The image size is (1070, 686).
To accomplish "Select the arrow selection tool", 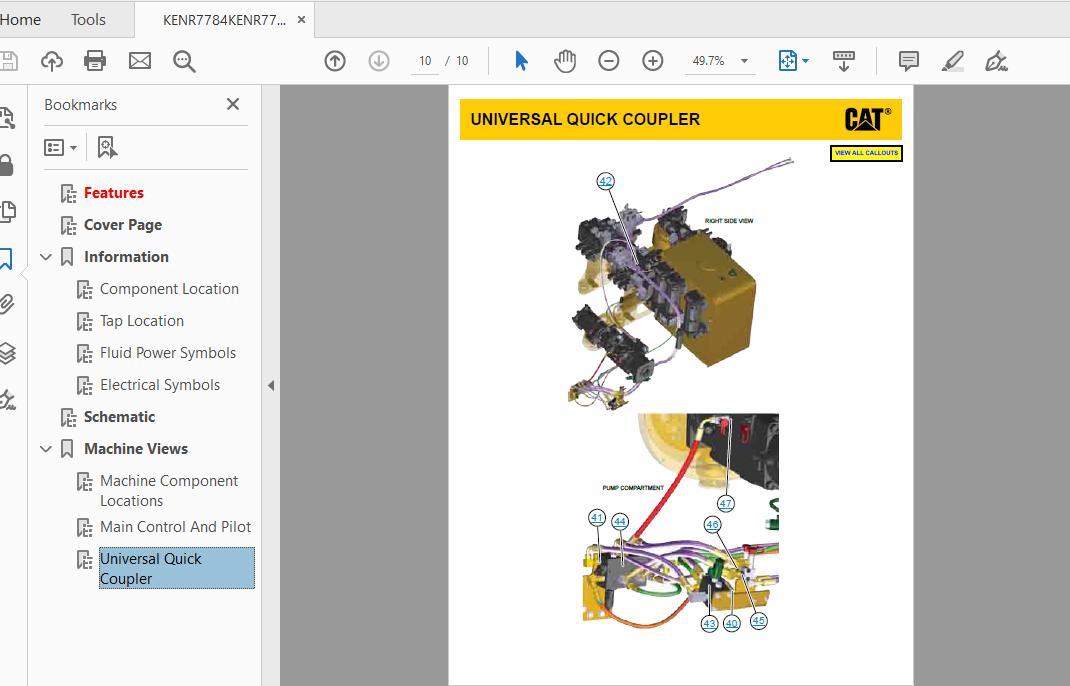I will [521, 61].
